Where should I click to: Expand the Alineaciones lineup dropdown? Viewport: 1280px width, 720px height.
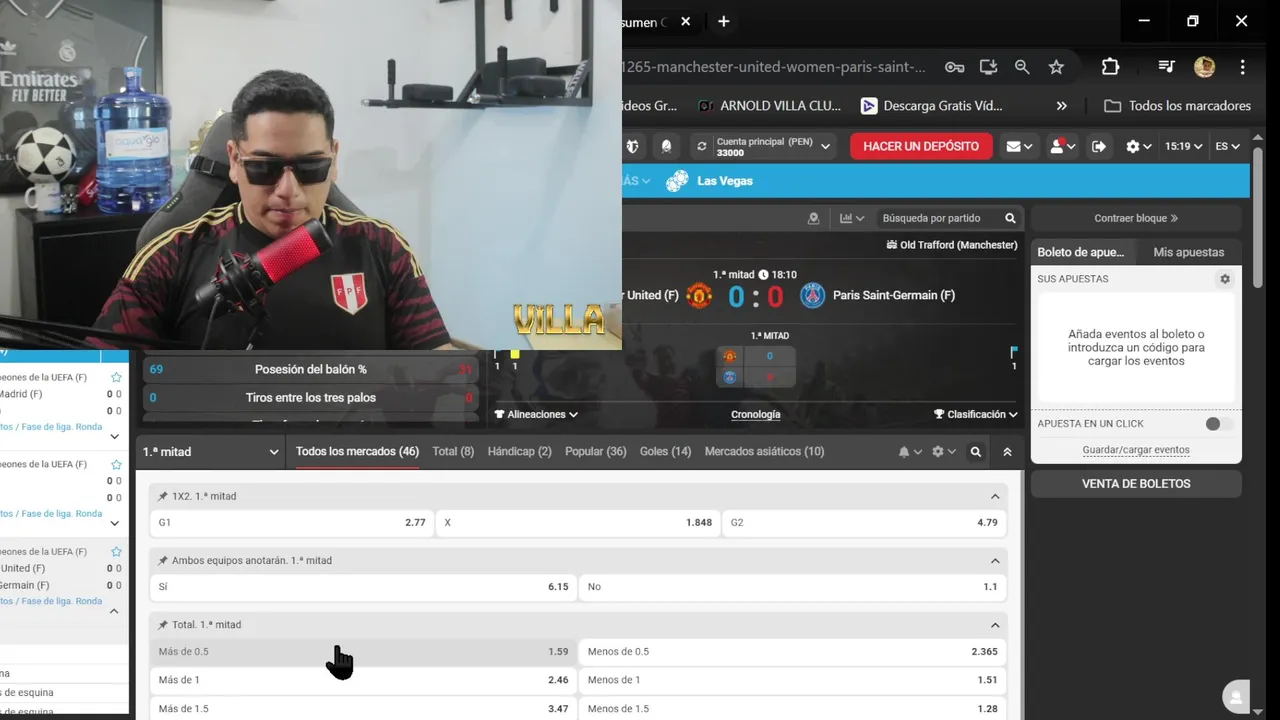[536, 414]
